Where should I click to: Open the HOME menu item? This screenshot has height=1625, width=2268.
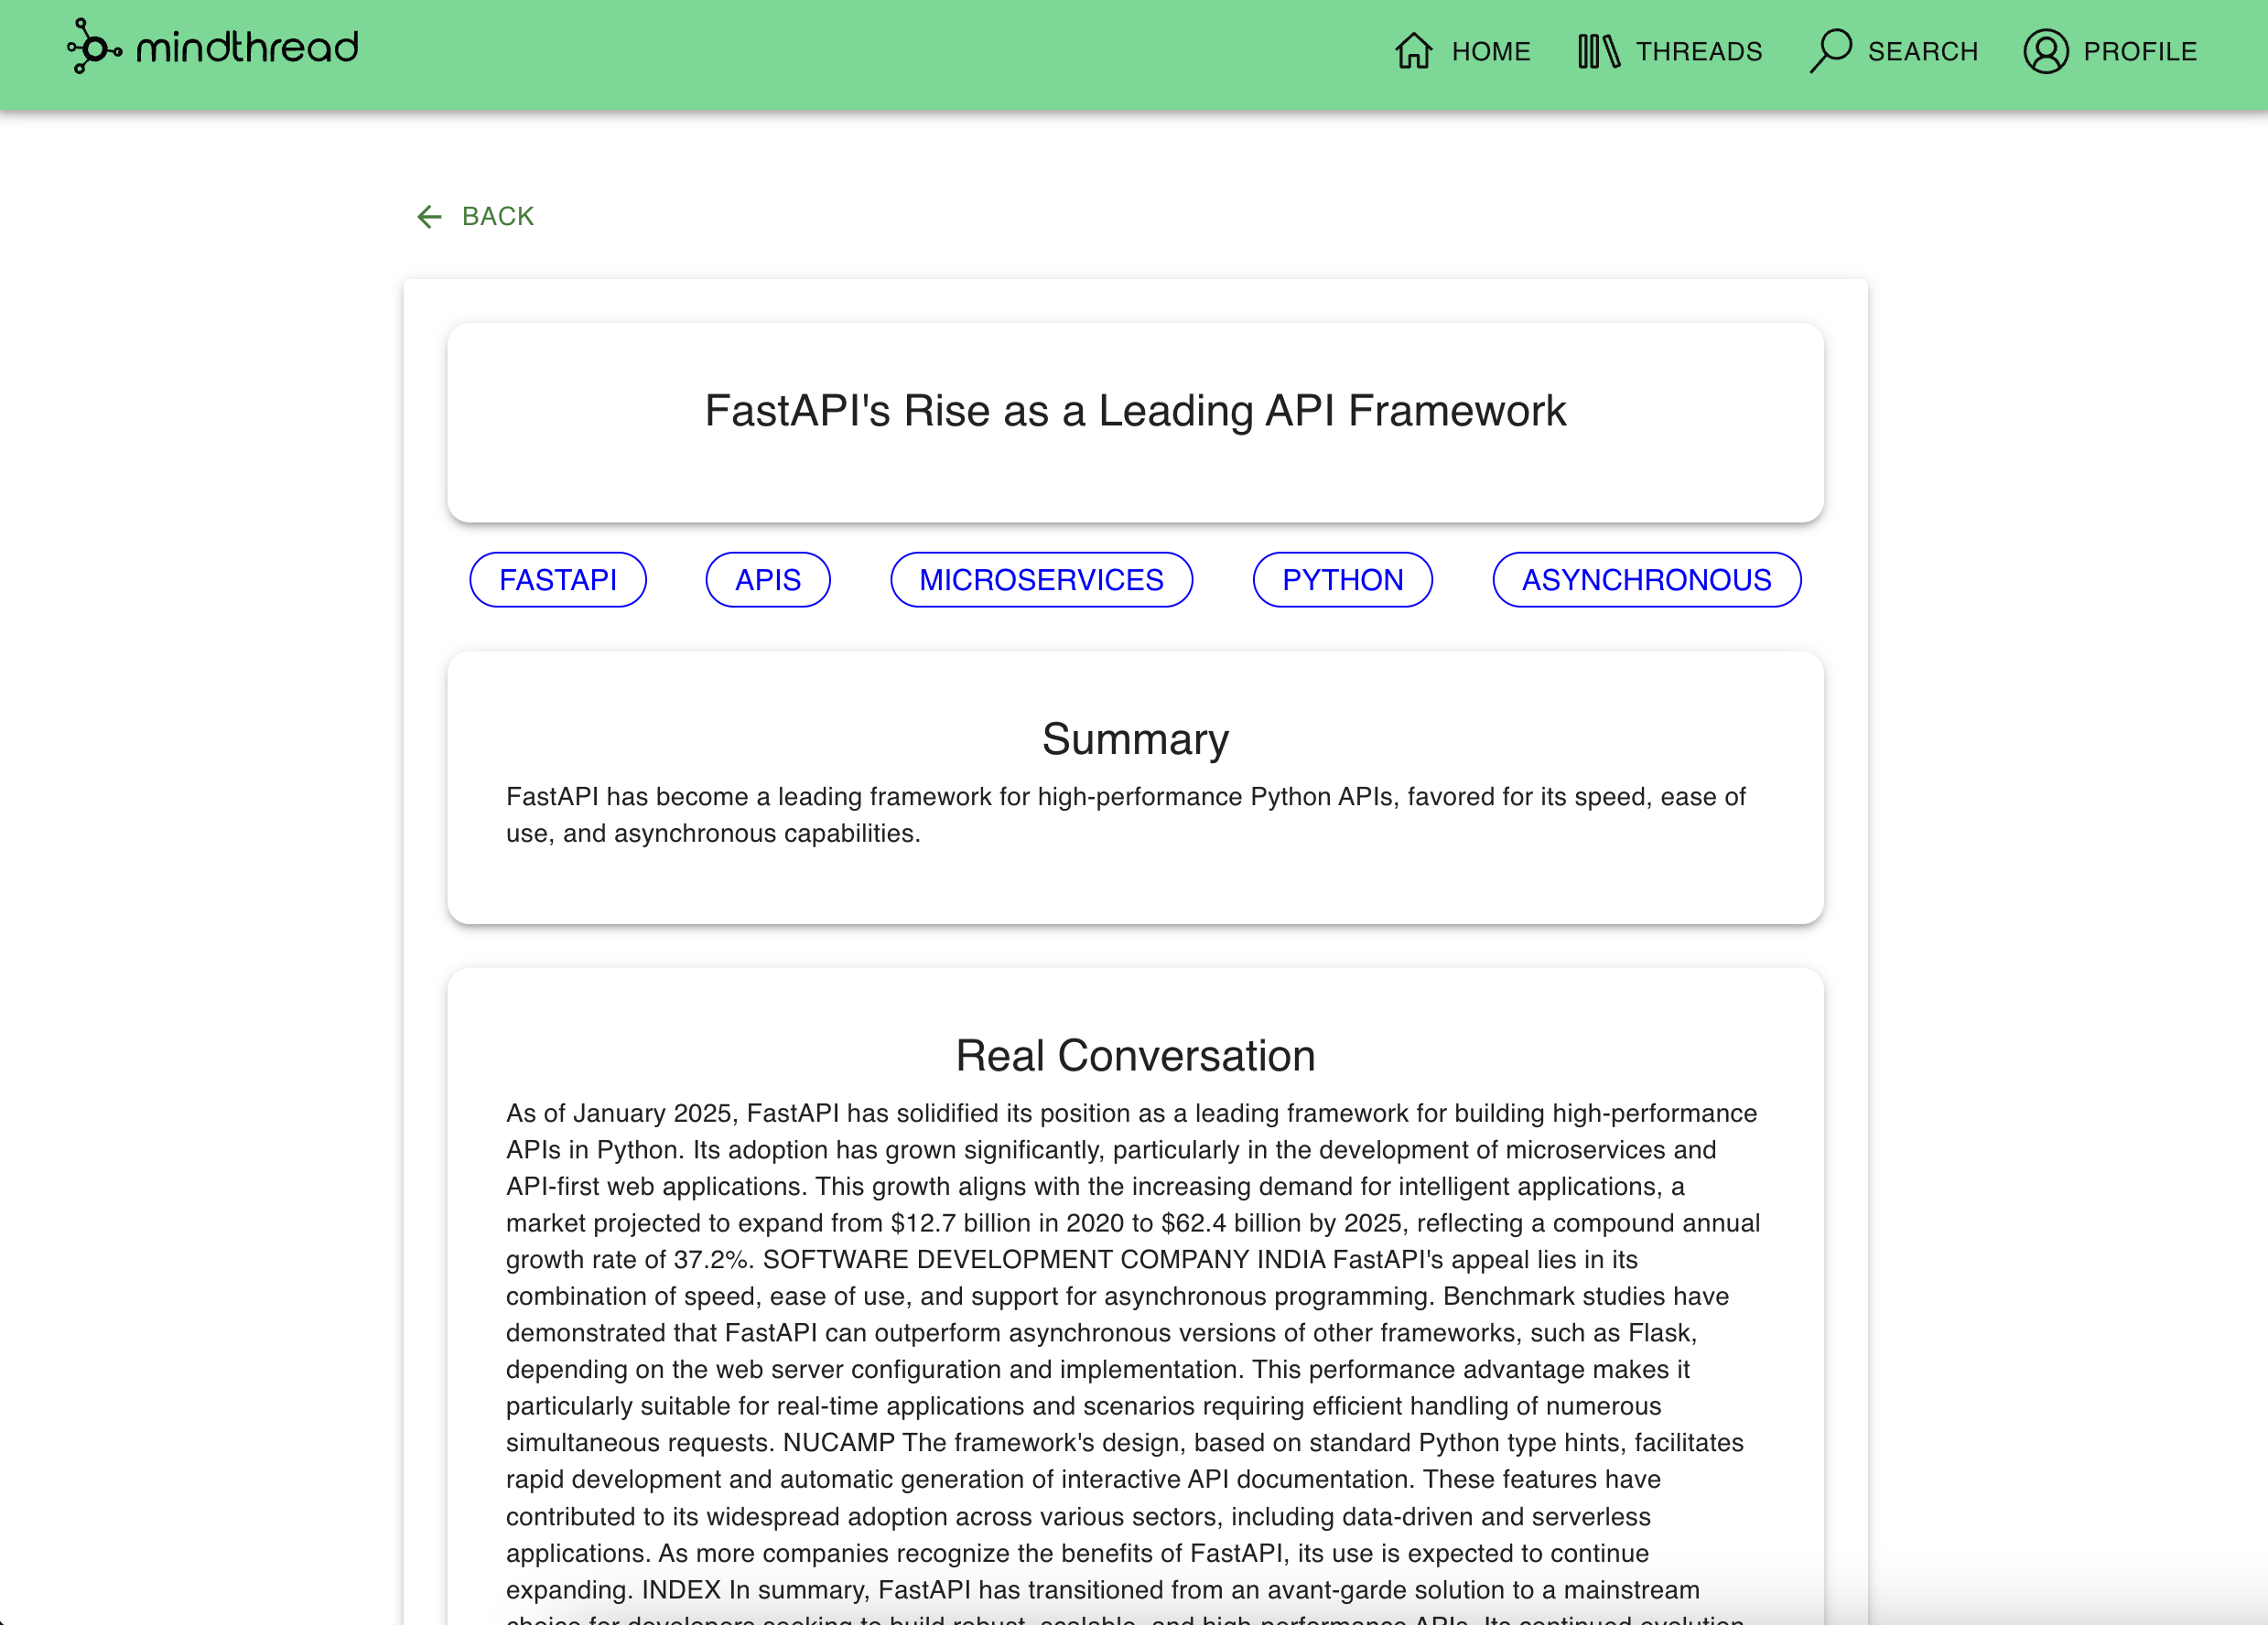tap(1490, 51)
